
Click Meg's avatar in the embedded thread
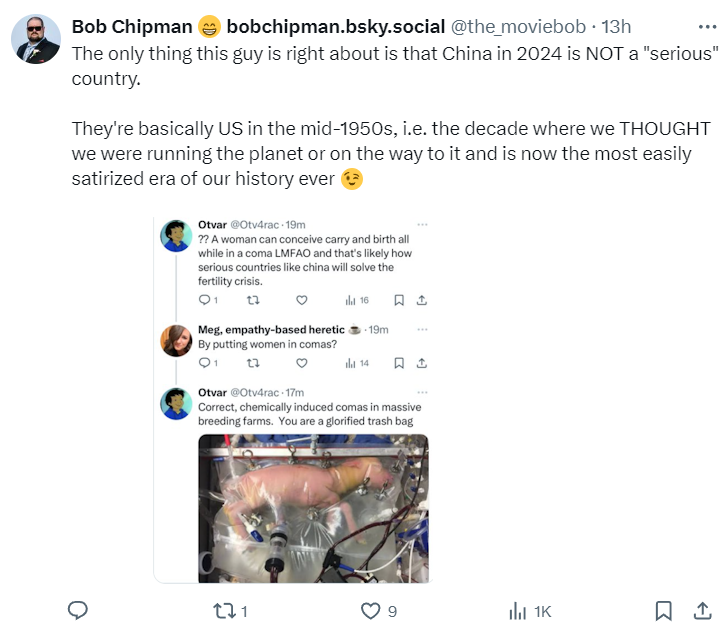pyautogui.click(x=176, y=340)
